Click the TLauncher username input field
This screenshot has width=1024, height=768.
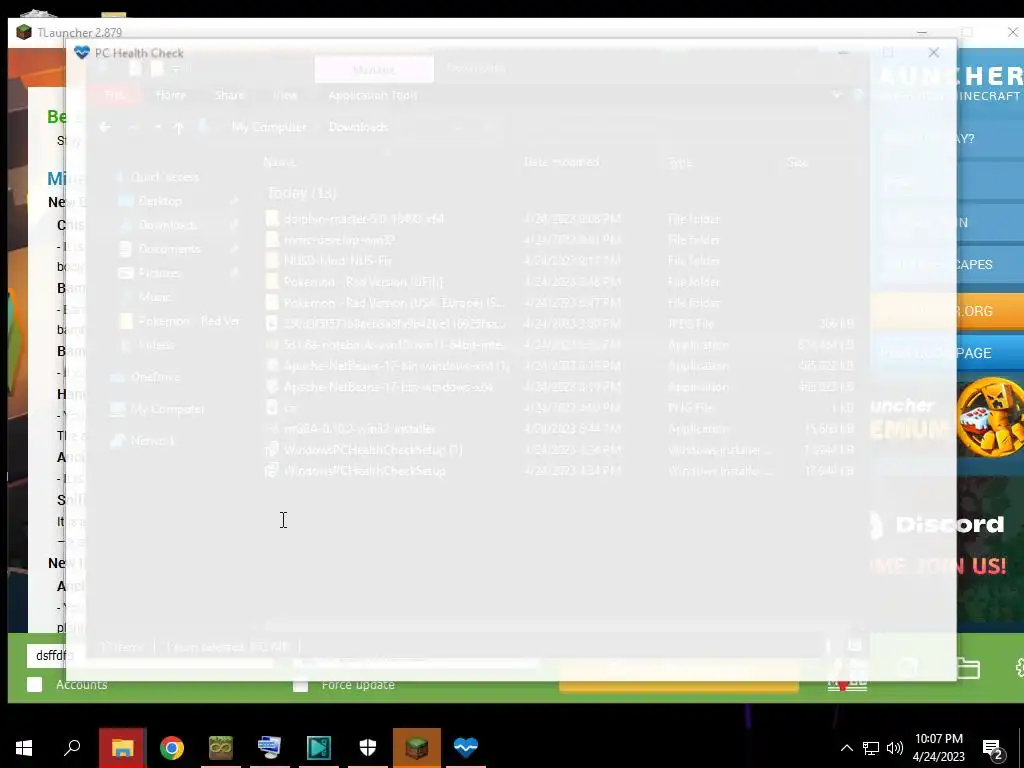150,656
